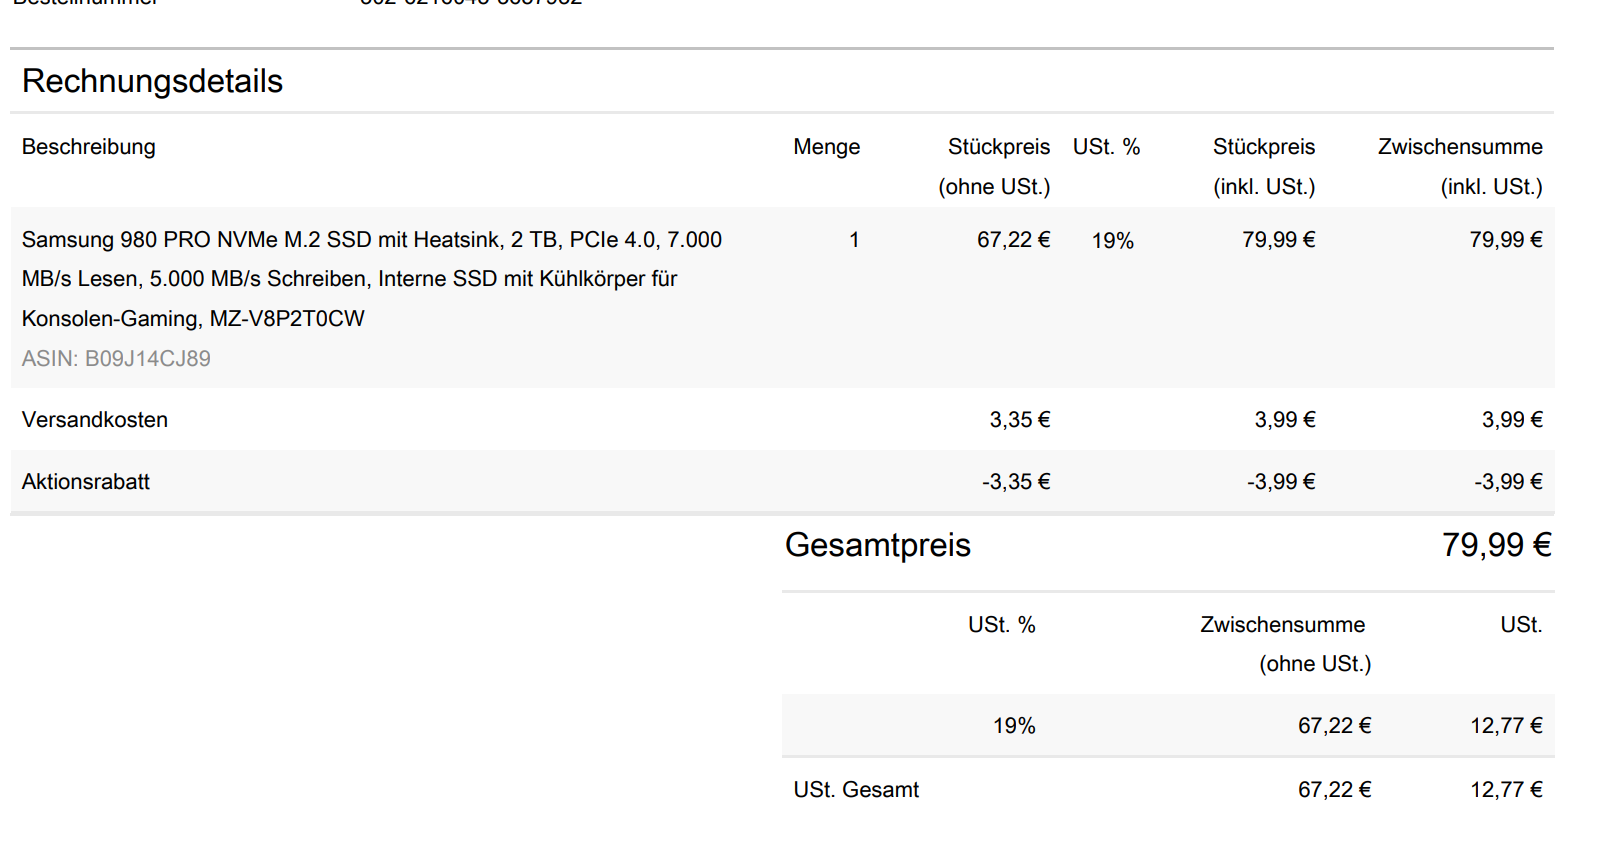Screen dimensions: 1610x868
Task: Click the Stückpreis (ohne USt.) column header
Action: (x=994, y=166)
